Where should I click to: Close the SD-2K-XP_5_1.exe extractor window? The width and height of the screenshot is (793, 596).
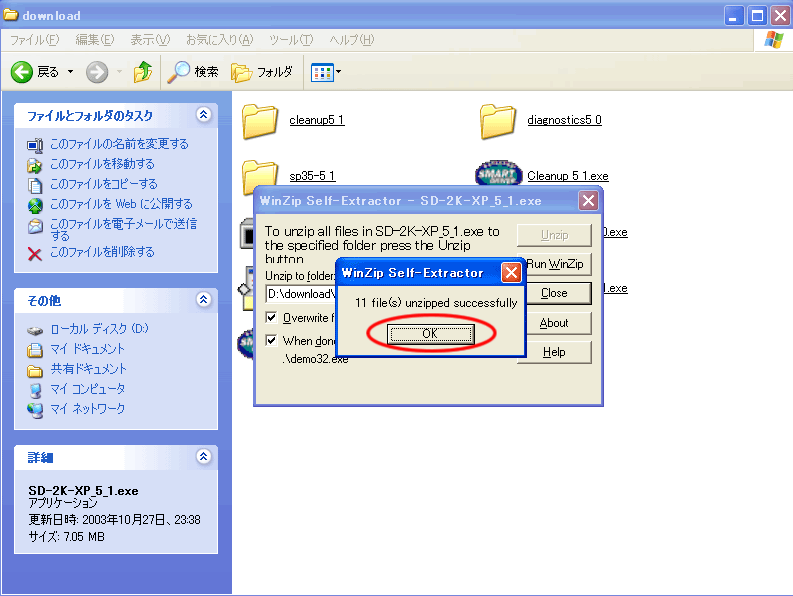tap(588, 201)
